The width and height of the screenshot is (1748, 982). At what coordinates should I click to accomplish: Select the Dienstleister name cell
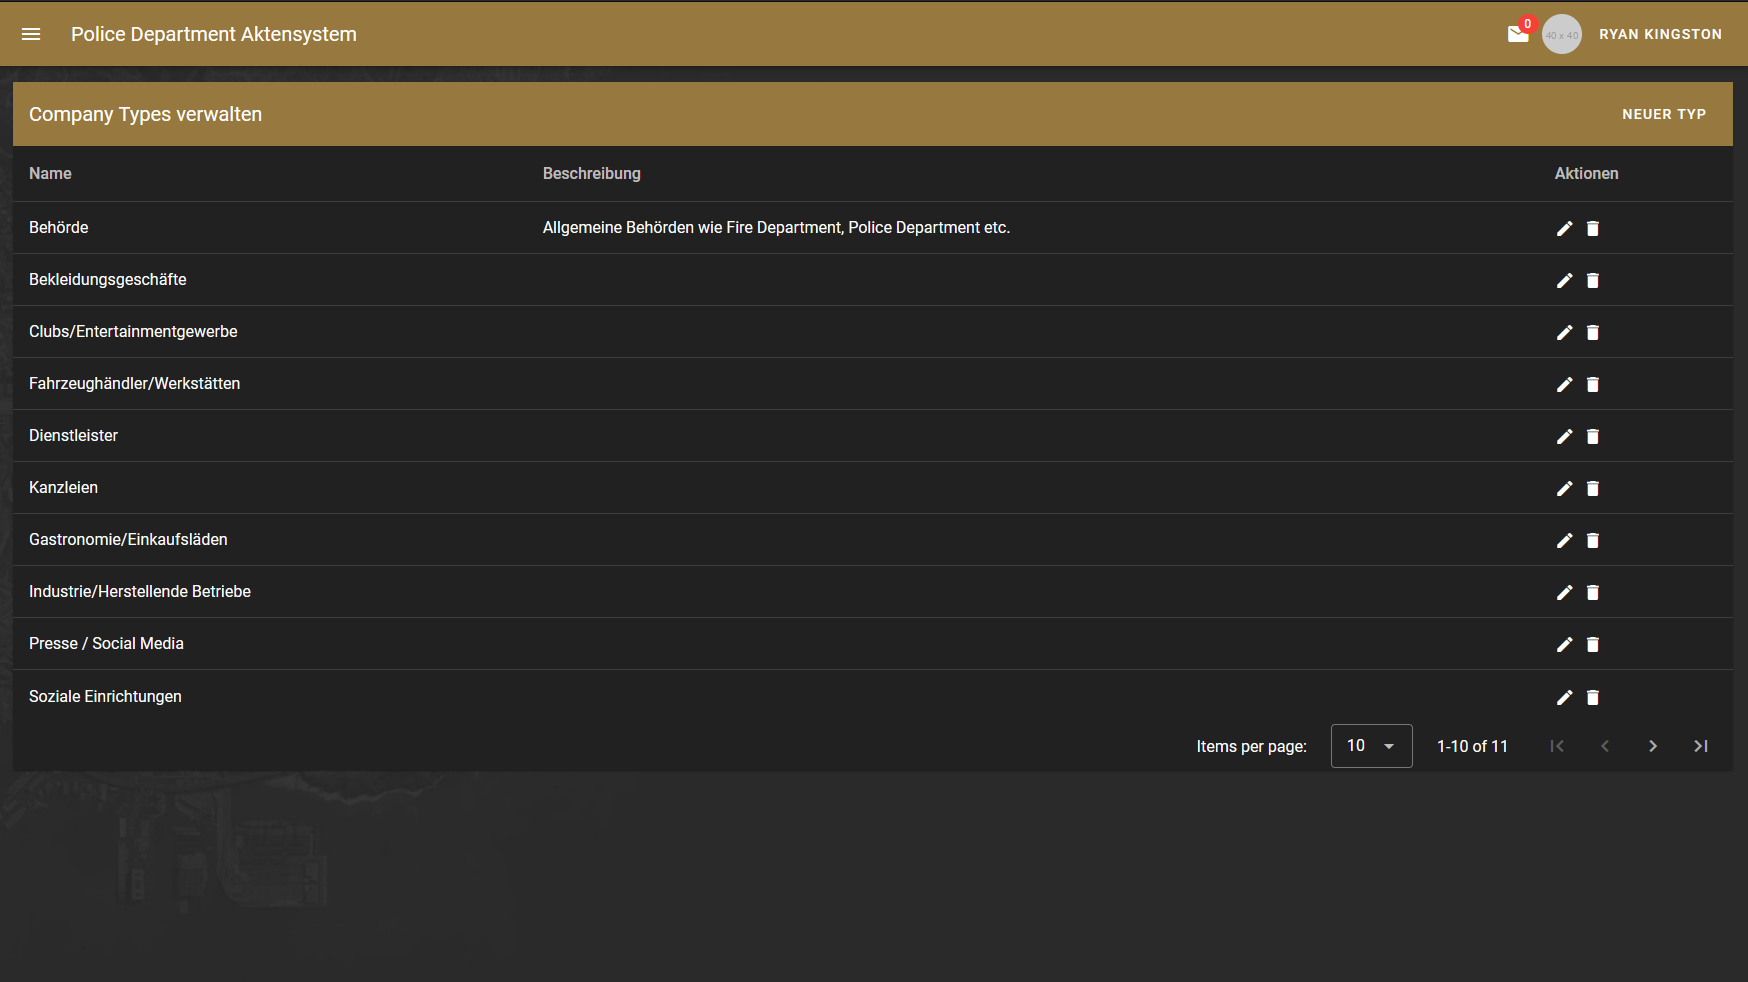point(73,435)
